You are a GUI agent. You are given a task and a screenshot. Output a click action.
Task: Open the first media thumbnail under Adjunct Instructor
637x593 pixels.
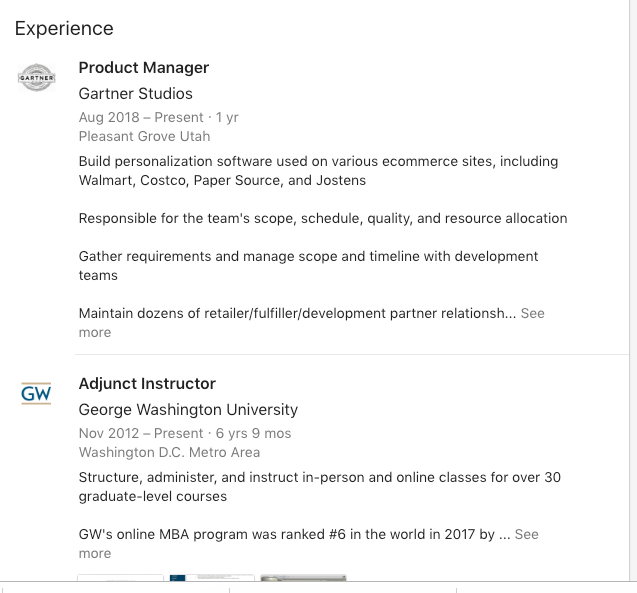(x=120, y=578)
